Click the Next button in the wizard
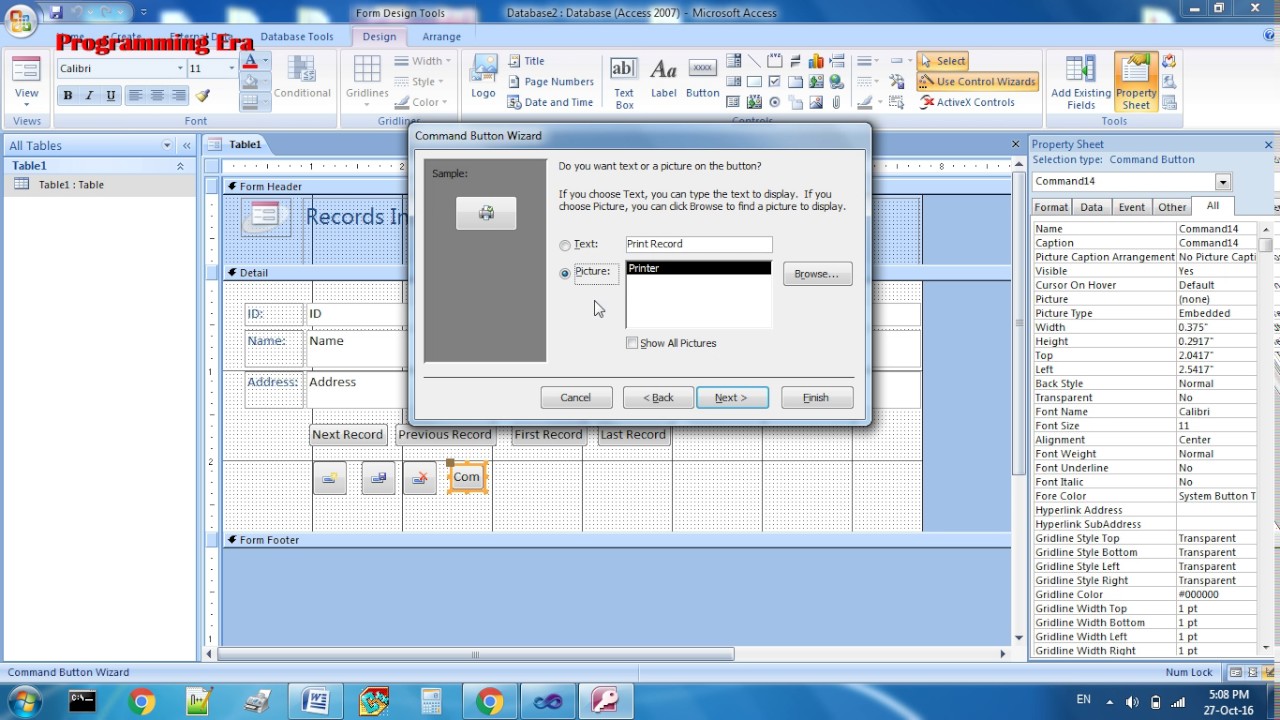This screenshot has height=720, width=1280. [x=732, y=398]
